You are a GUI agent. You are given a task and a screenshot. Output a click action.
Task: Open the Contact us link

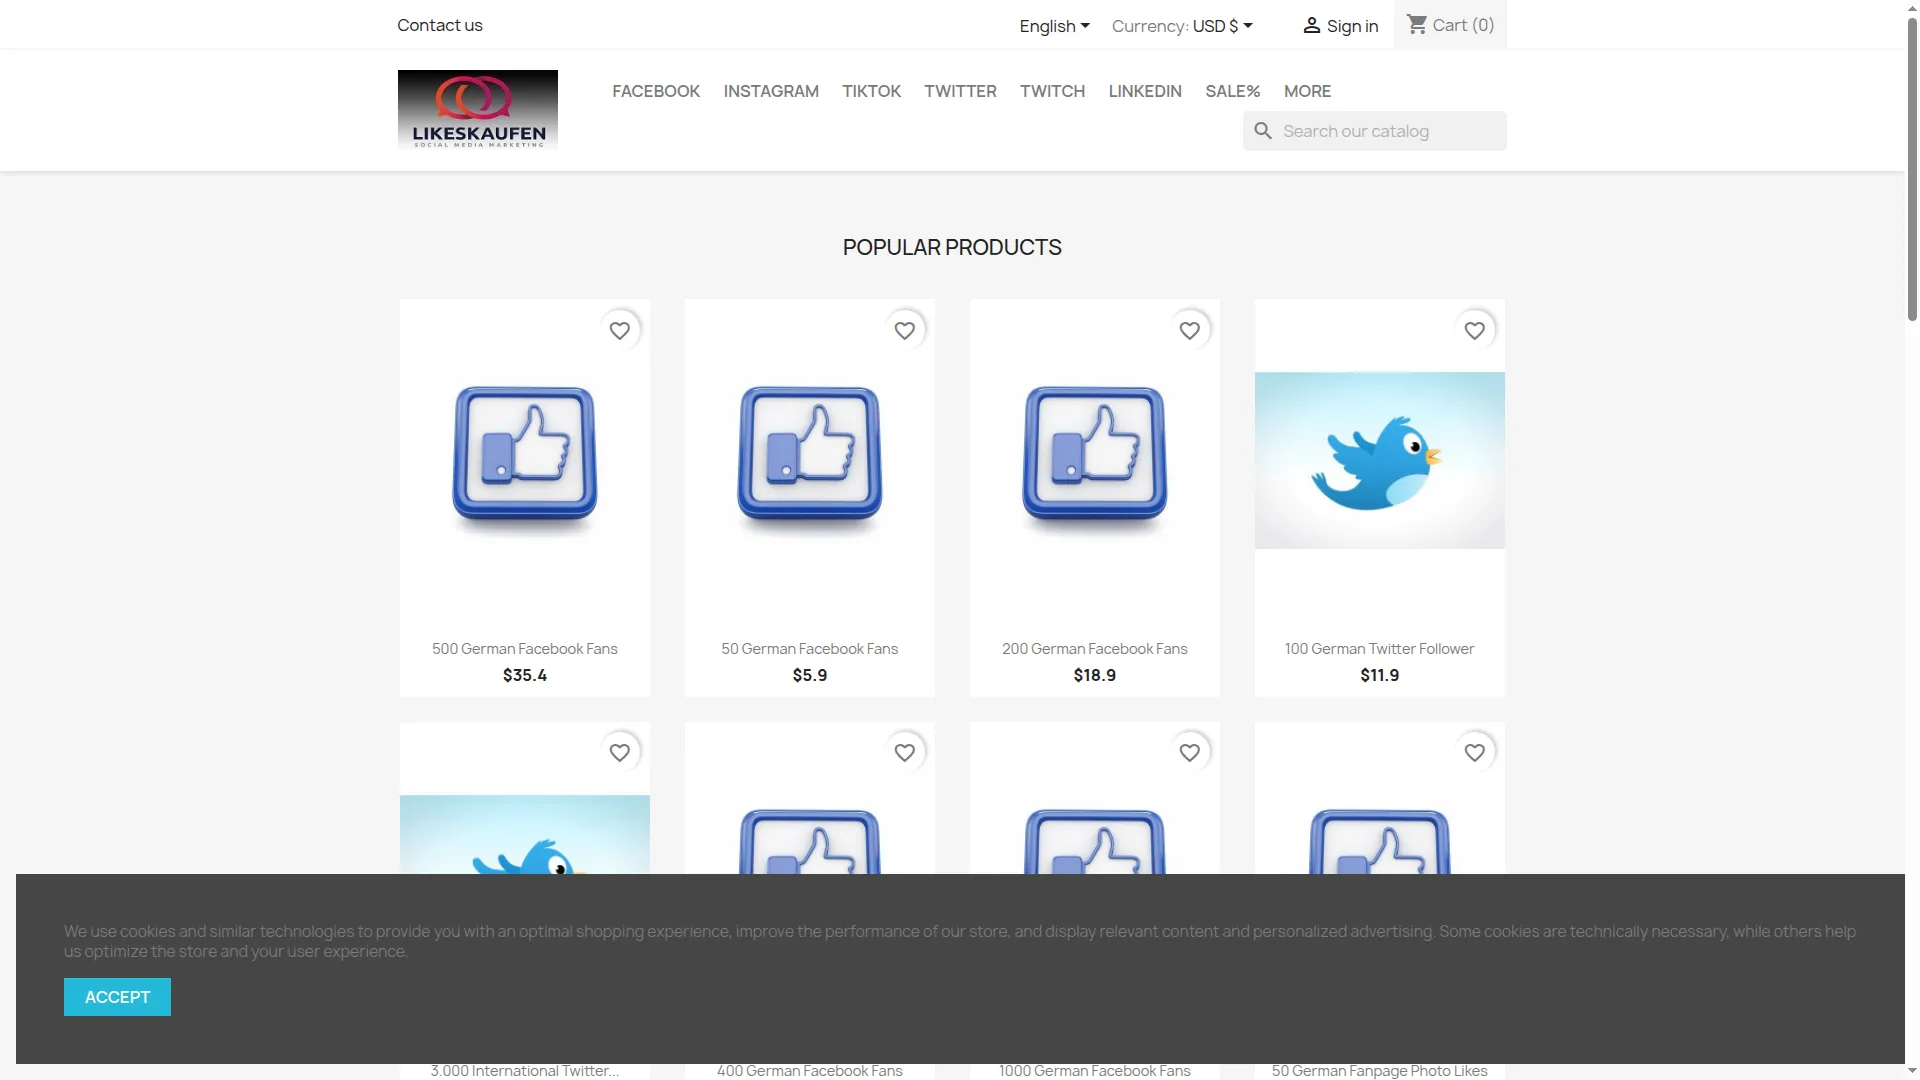click(x=439, y=25)
